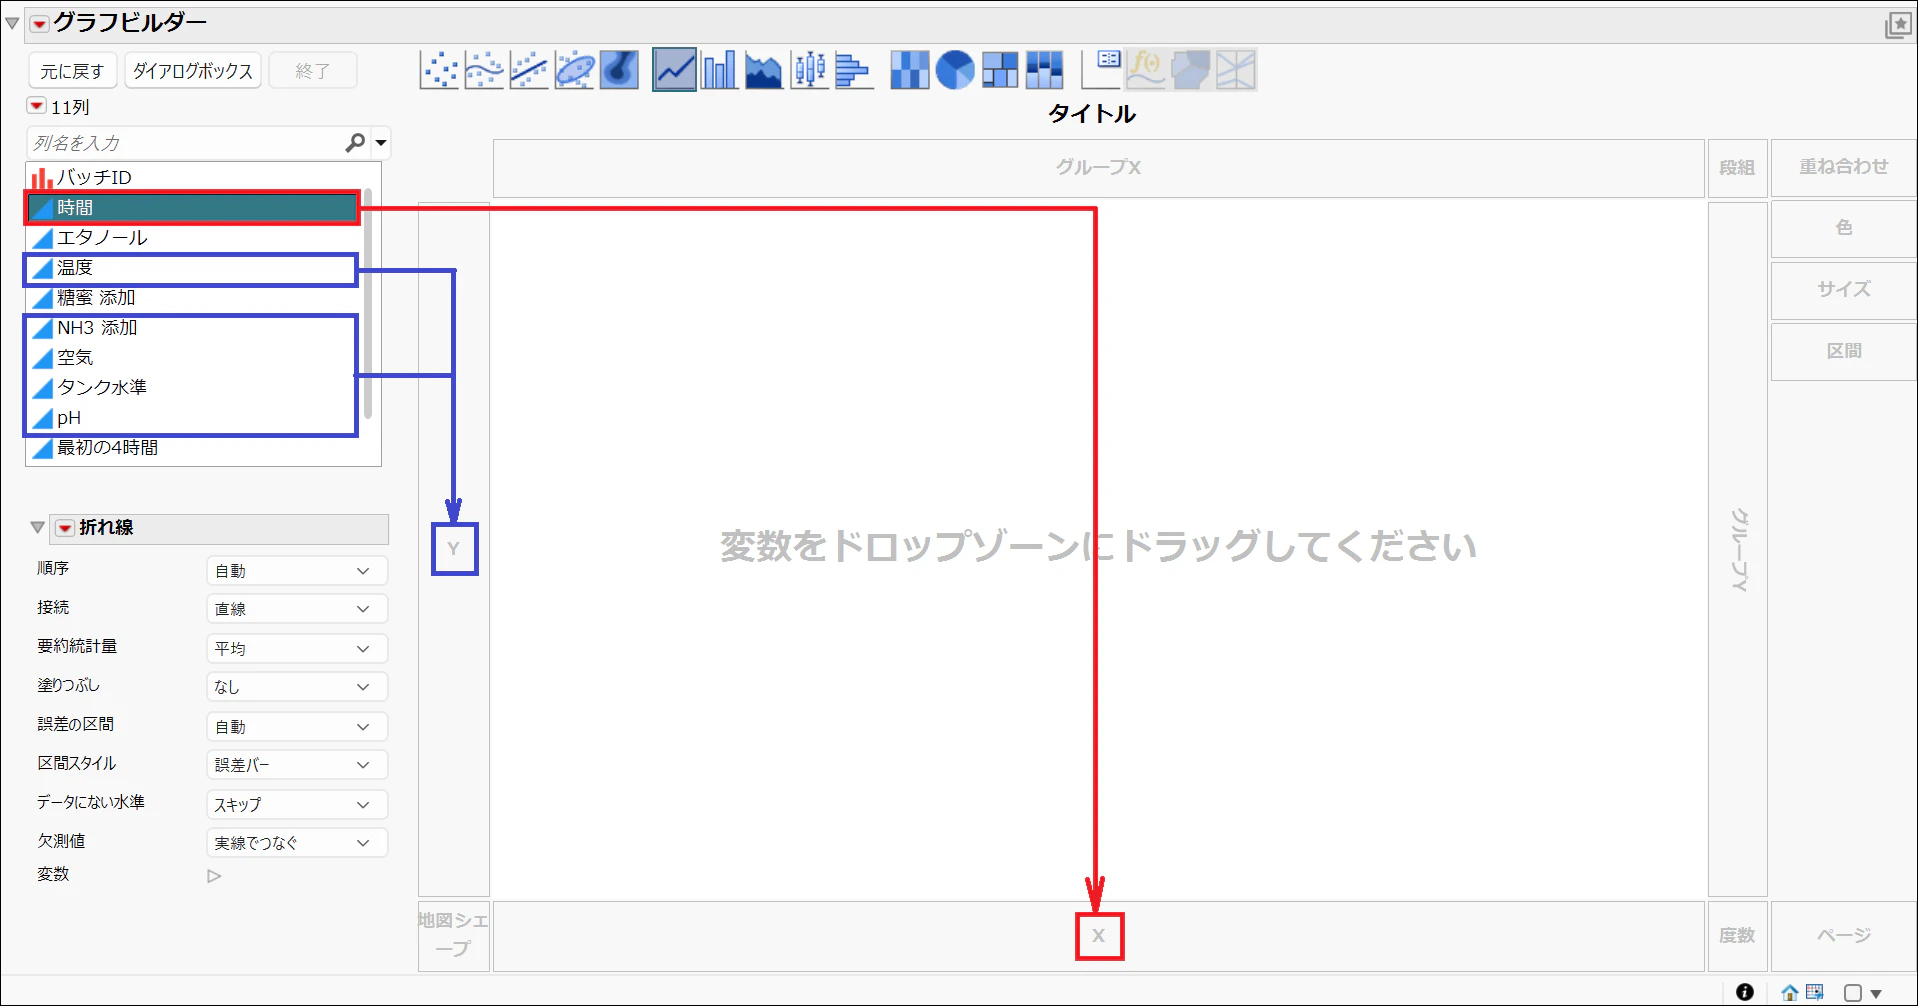Select the 空気 column
1918x1006 pixels.
coord(195,357)
